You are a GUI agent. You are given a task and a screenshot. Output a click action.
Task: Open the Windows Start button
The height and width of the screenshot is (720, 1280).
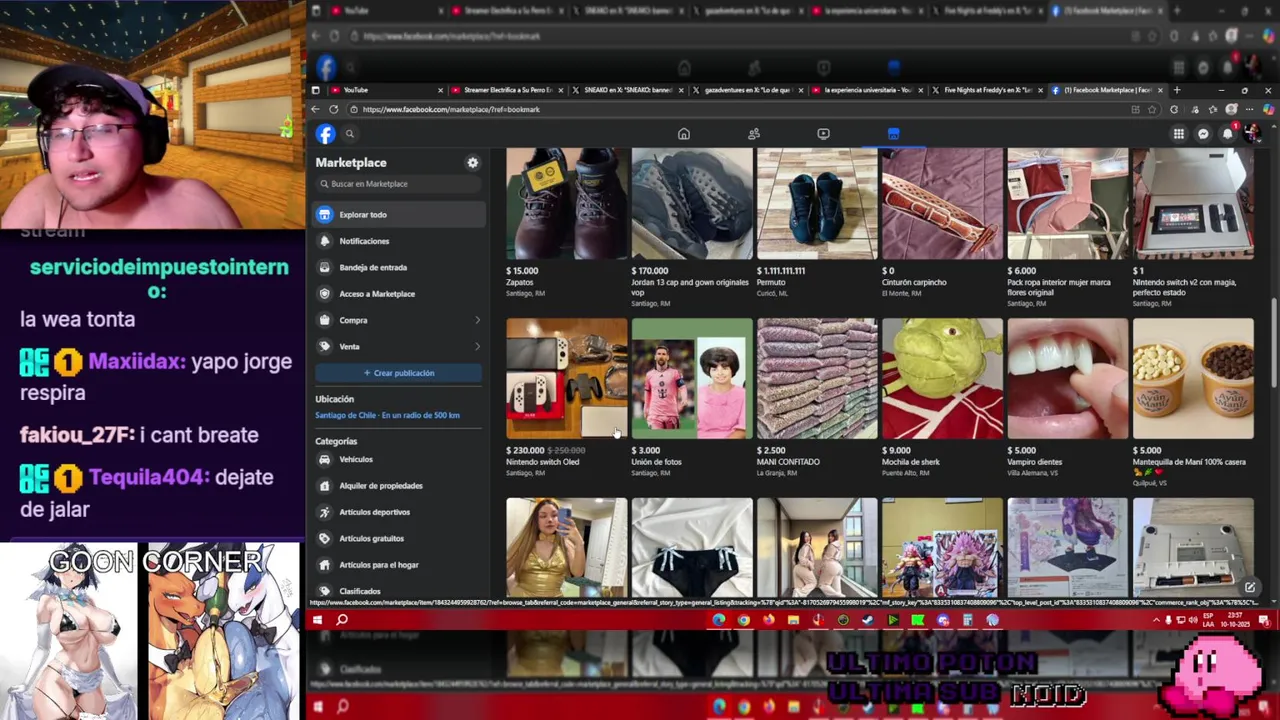pyautogui.click(x=317, y=620)
